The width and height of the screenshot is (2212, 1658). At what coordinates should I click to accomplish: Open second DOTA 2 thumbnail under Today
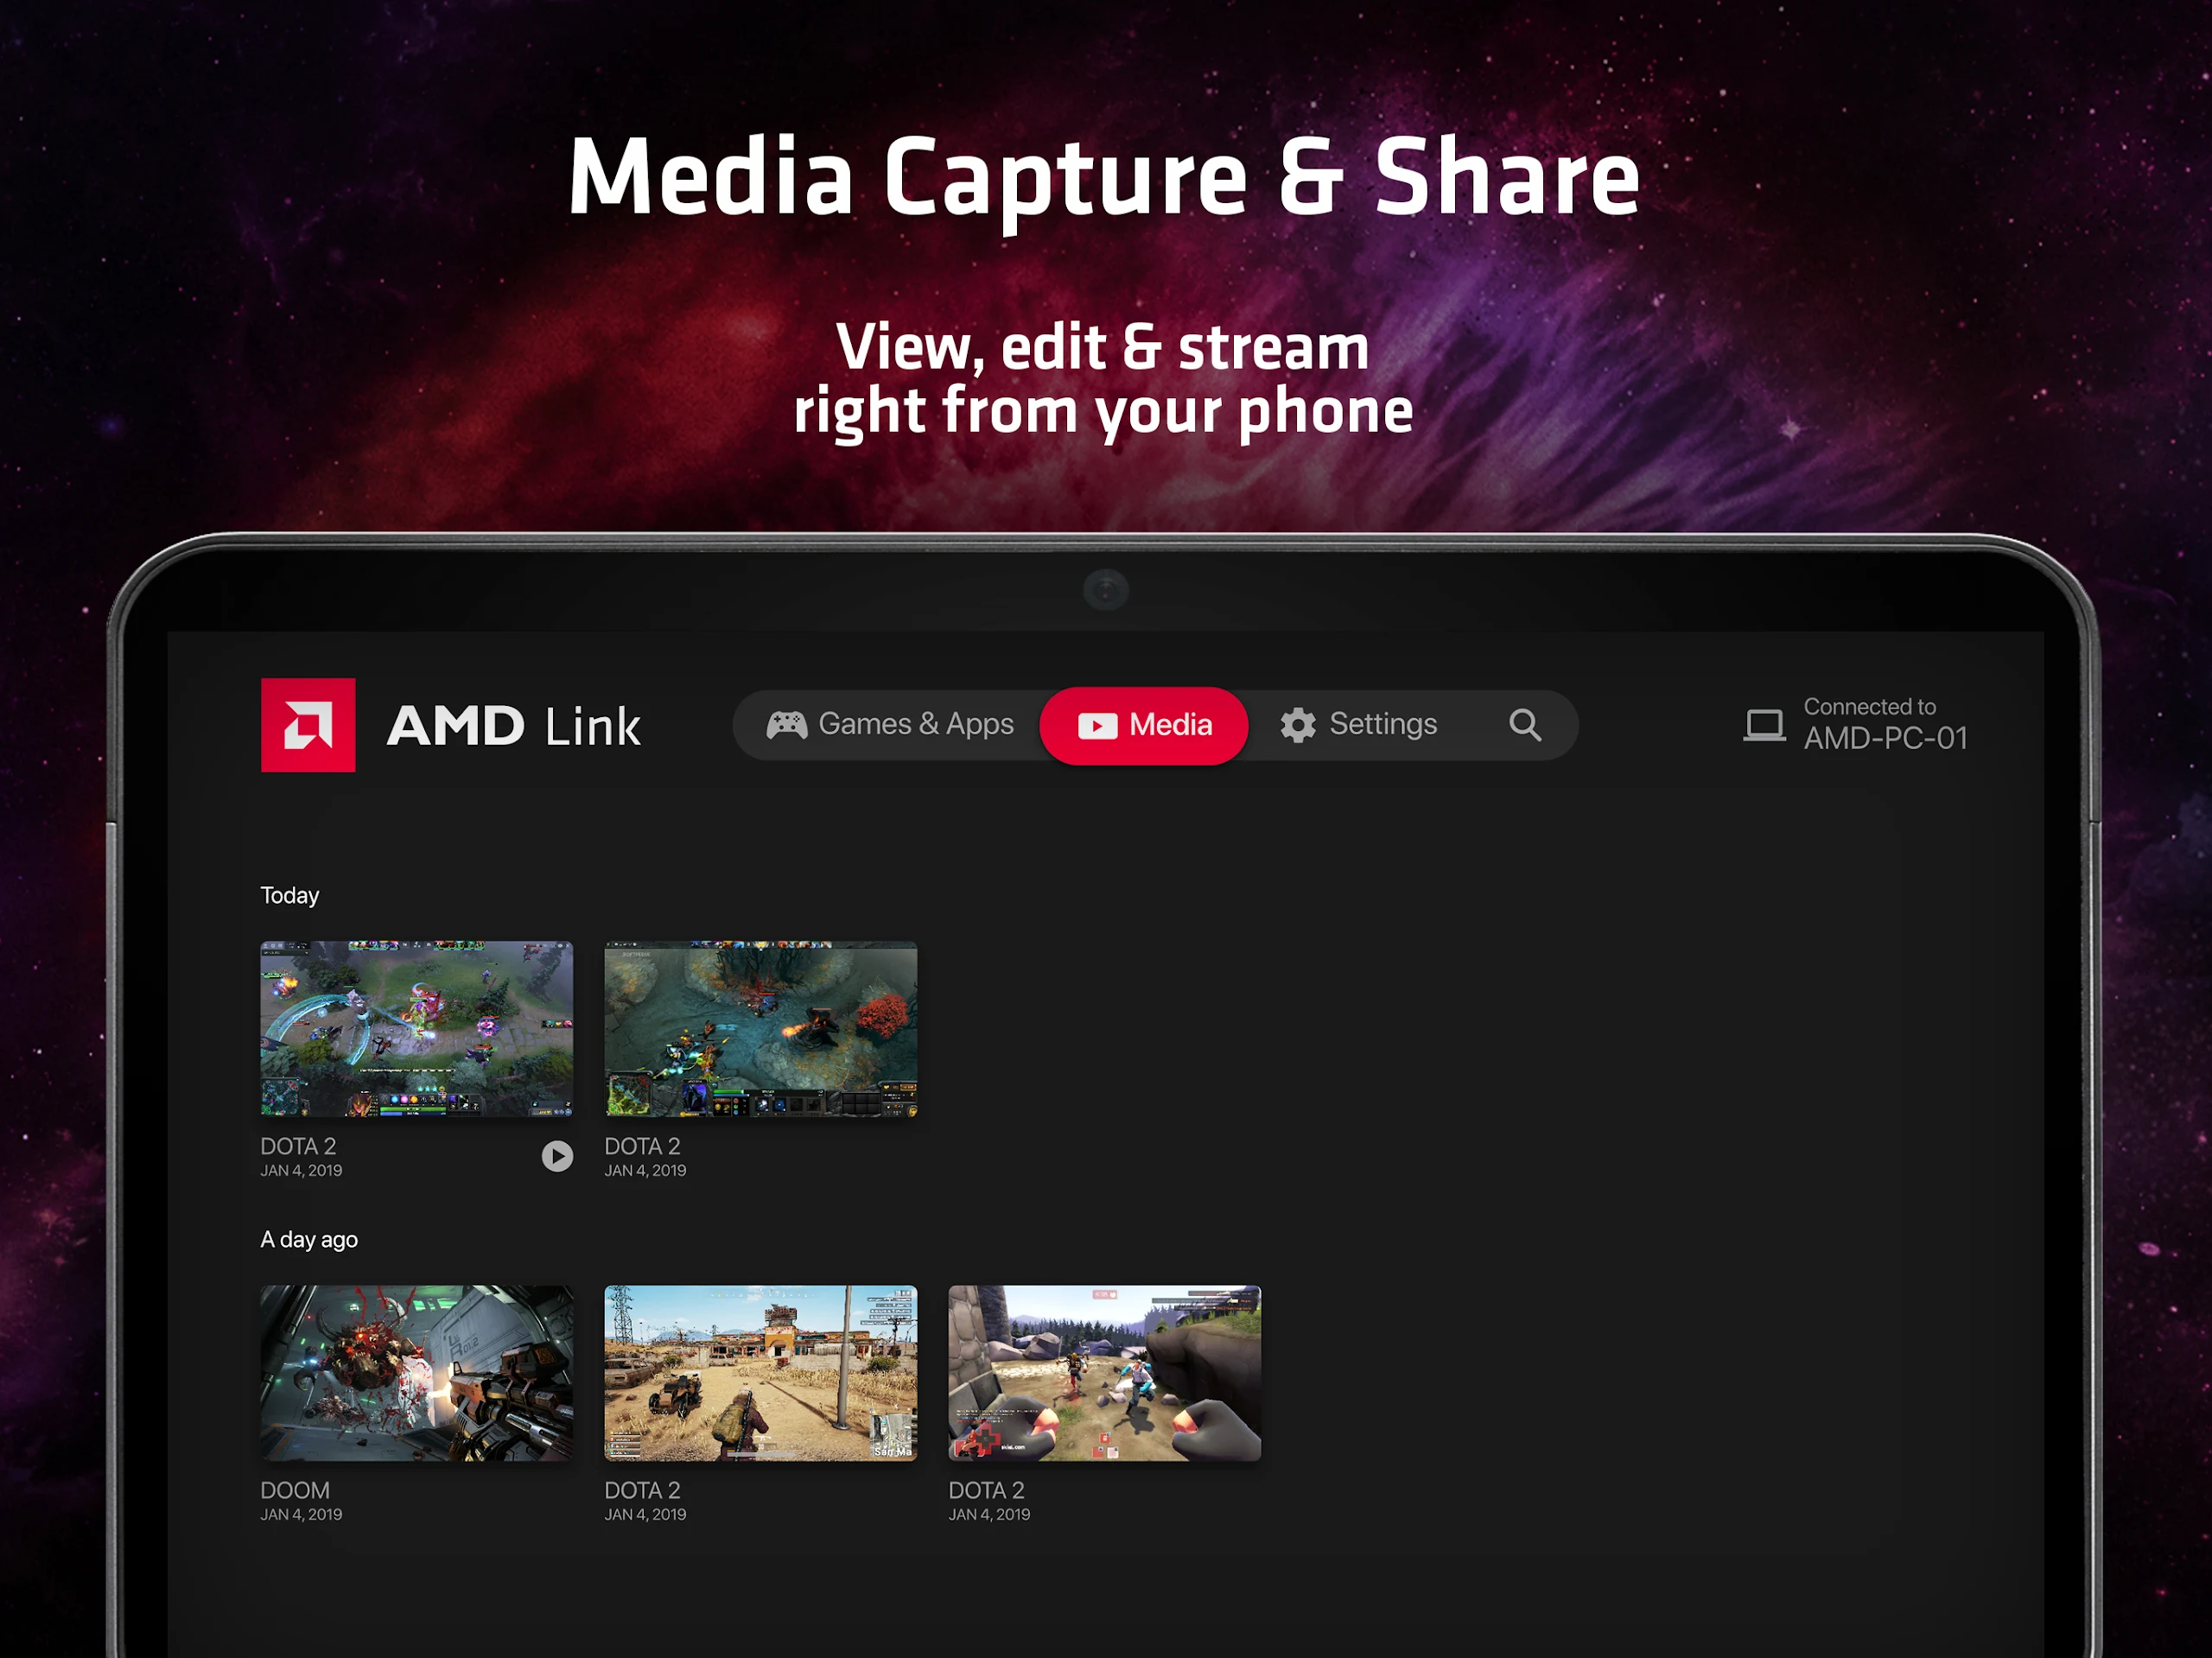pyautogui.click(x=760, y=1029)
